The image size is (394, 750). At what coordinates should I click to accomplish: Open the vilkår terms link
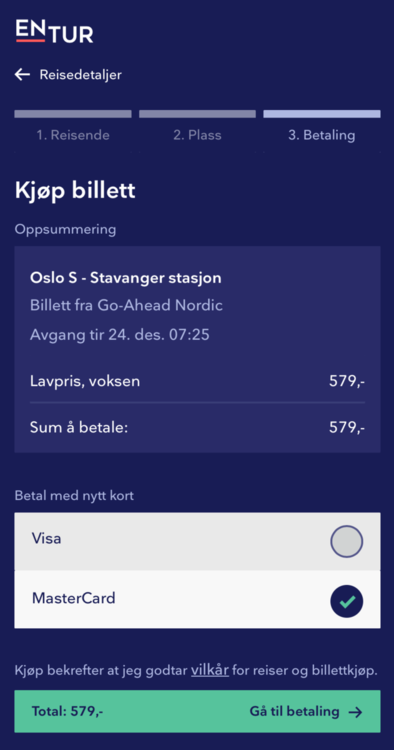click(210, 670)
